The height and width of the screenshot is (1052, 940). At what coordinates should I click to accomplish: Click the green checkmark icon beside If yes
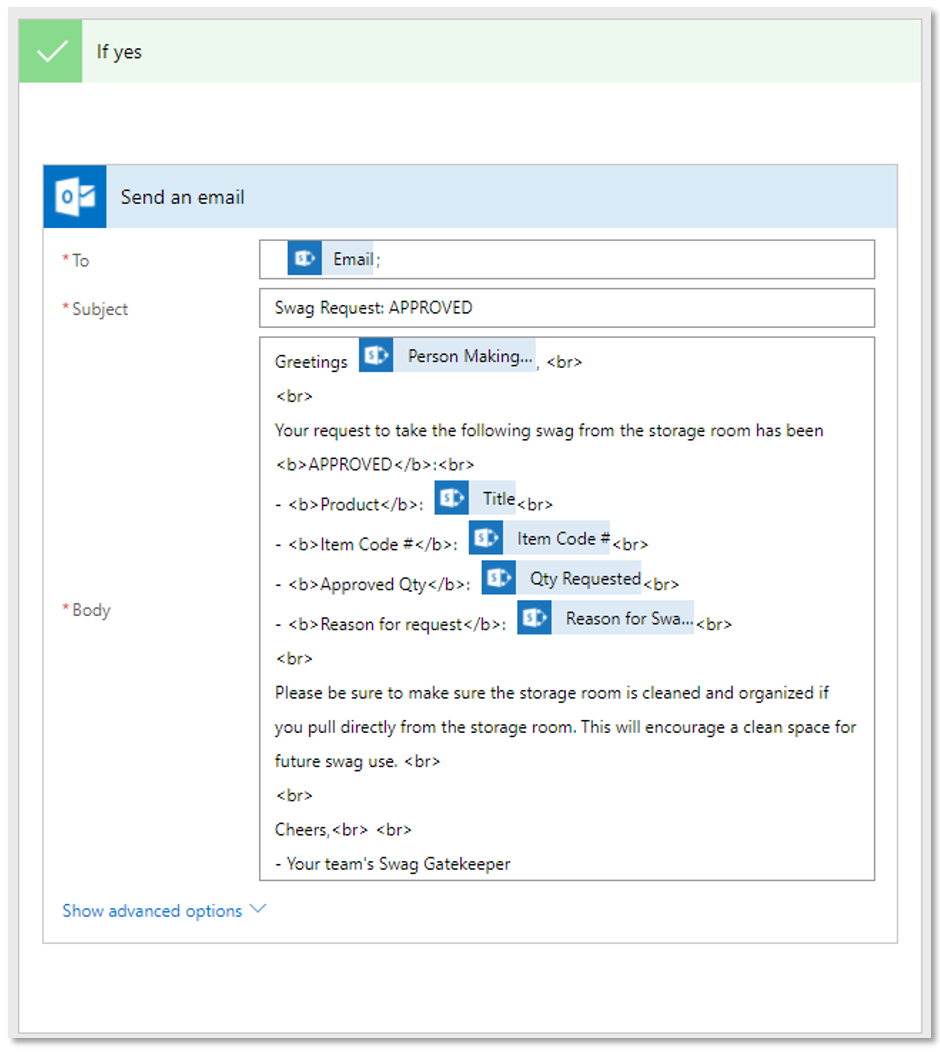click(x=51, y=52)
